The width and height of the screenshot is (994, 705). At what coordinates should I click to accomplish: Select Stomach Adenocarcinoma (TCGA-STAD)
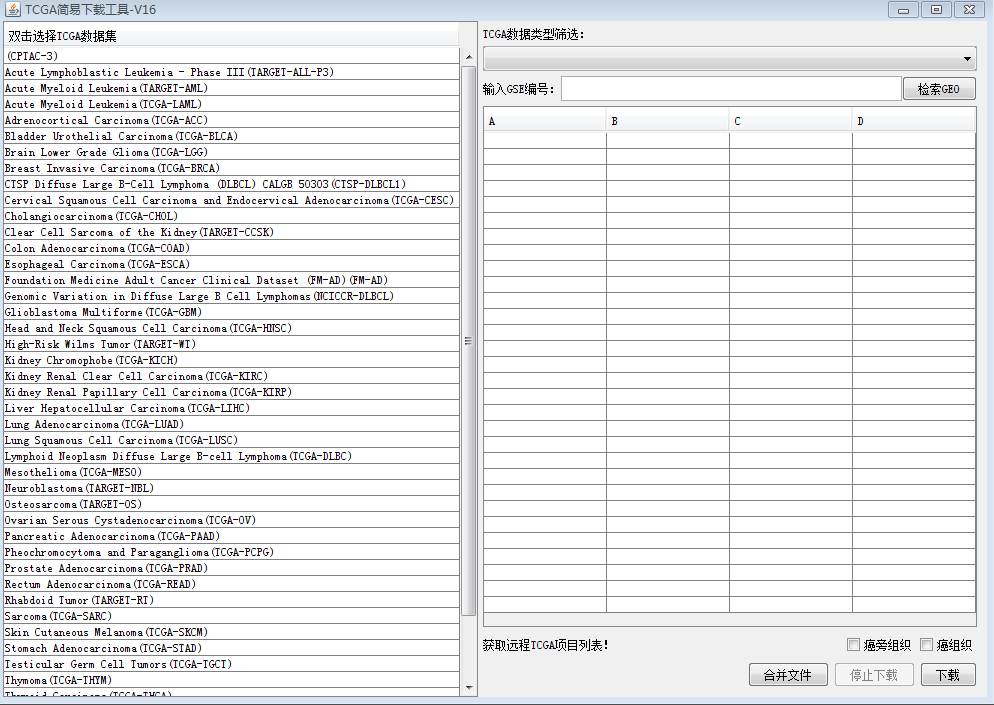pyautogui.click(x=231, y=649)
